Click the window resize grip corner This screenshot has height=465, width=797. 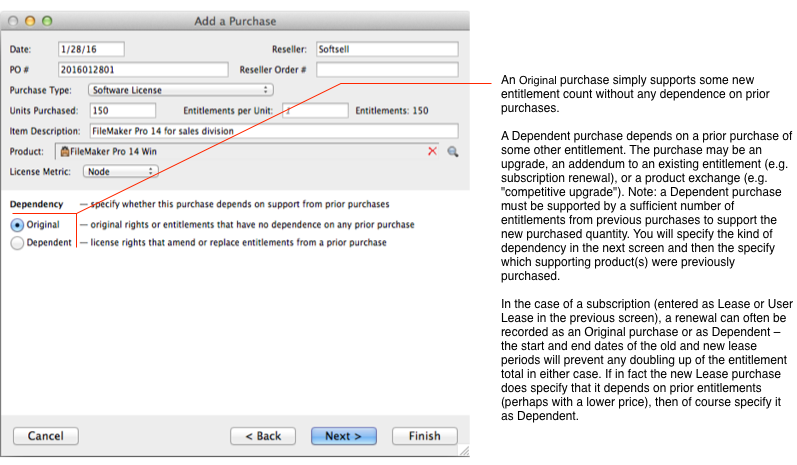(x=464, y=450)
